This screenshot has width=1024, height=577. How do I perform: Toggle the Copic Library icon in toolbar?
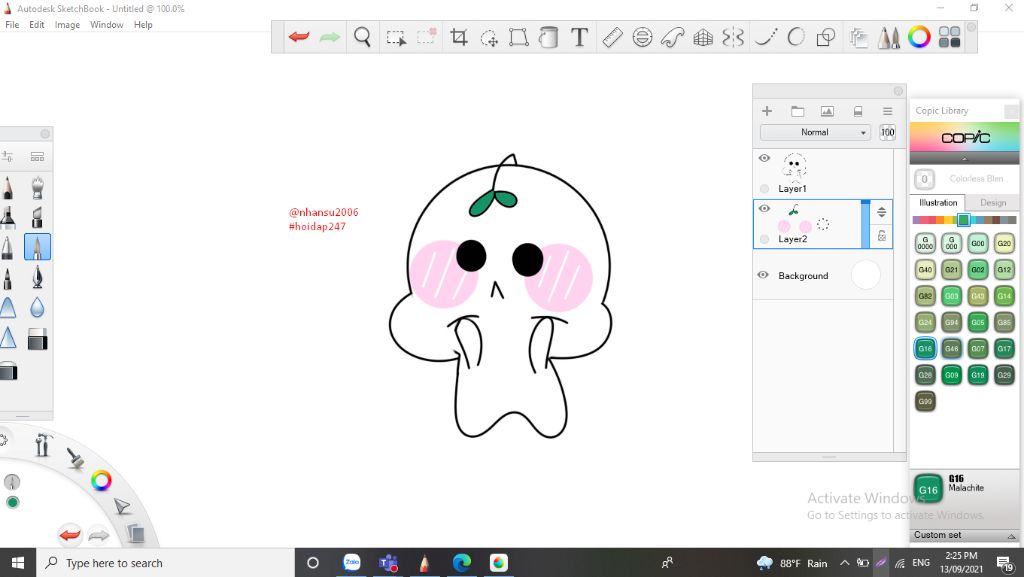click(x=950, y=37)
